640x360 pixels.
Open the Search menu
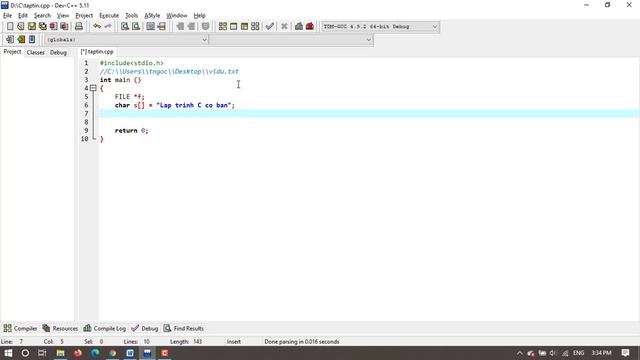click(x=42, y=16)
